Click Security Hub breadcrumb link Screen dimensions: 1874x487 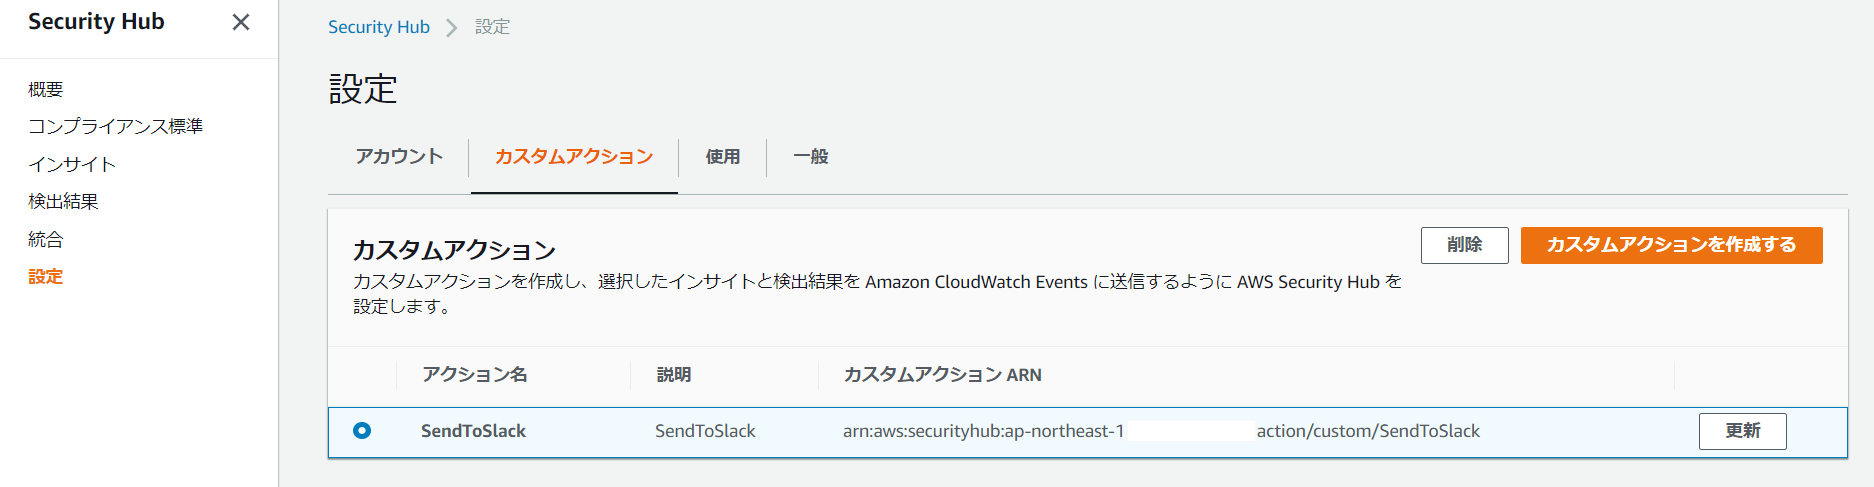tap(379, 27)
